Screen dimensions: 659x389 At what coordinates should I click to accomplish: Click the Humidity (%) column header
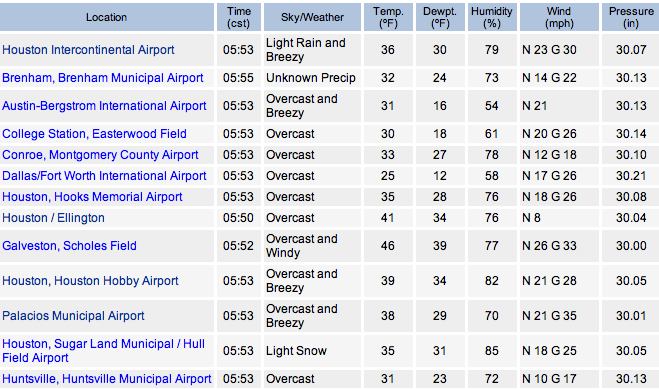pyautogui.click(x=492, y=17)
